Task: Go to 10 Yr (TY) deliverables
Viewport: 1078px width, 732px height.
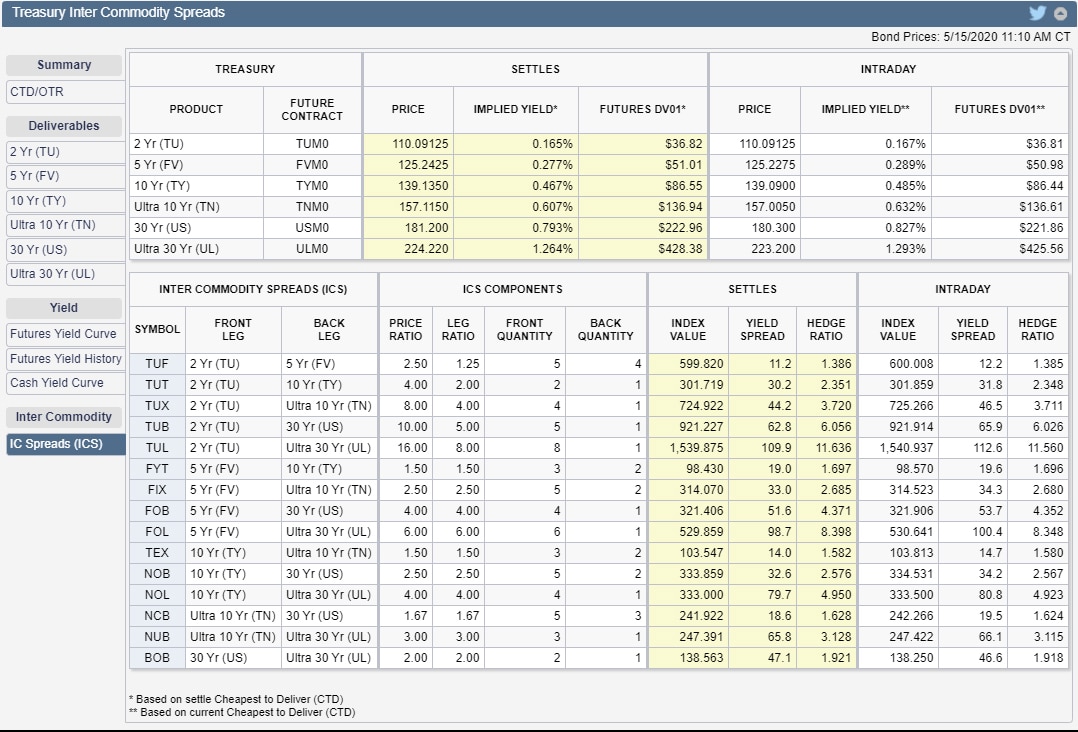Action: point(65,201)
